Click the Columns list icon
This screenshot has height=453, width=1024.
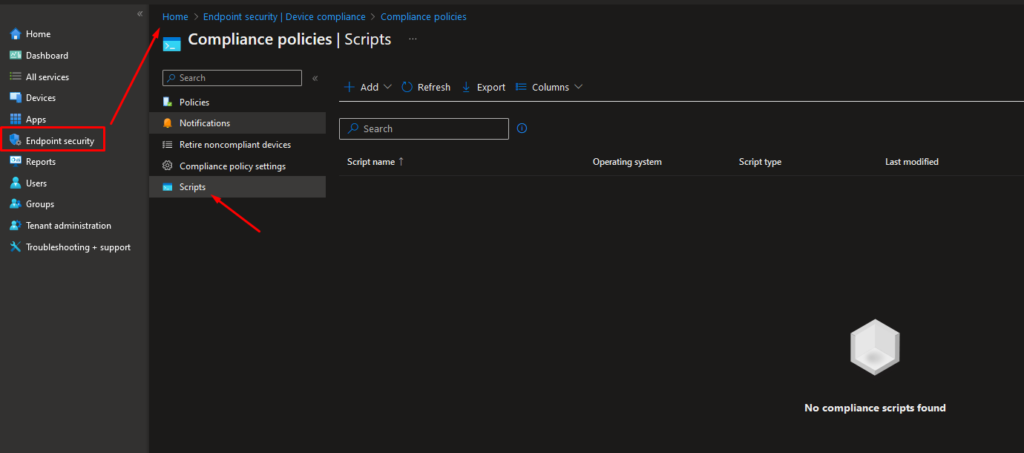[x=521, y=87]
